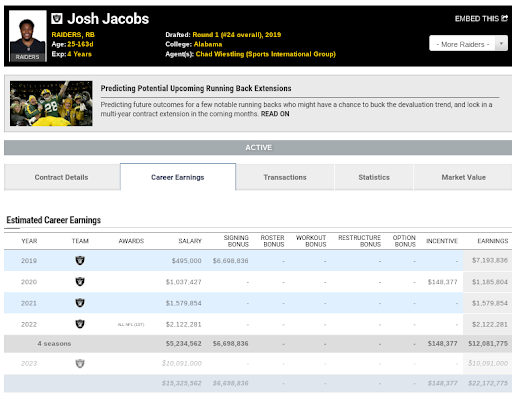
Task: Click the Exp: 4 Years text
Action: [x=71, y=54]
